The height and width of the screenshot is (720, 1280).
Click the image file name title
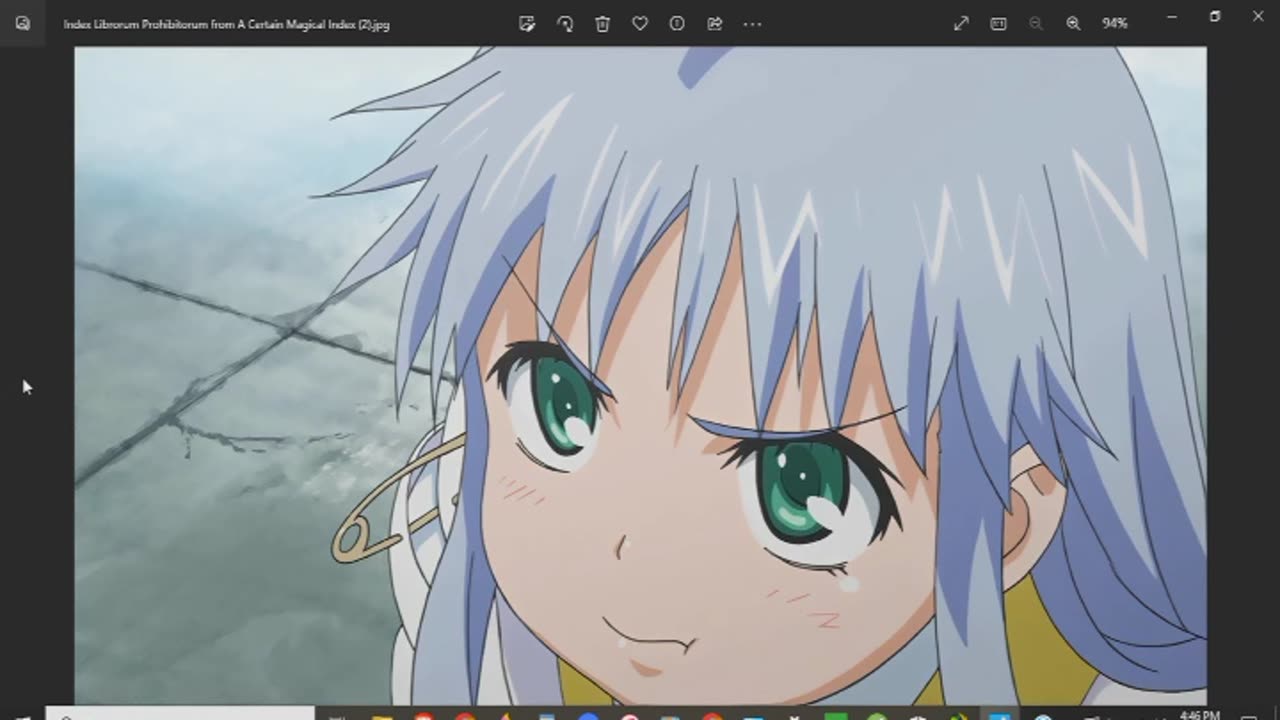(227, 24)
